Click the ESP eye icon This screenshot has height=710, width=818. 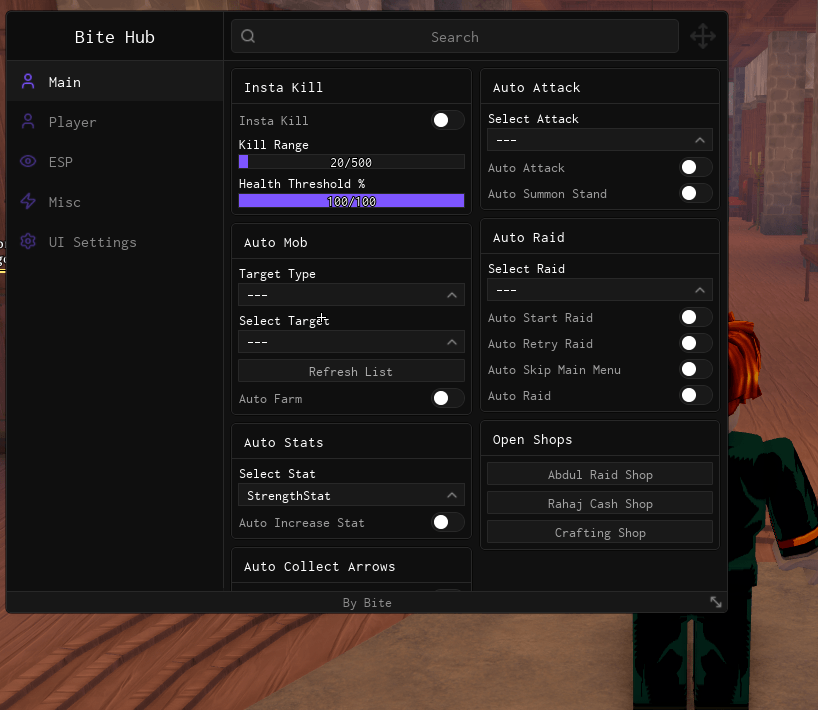(28, 161)
